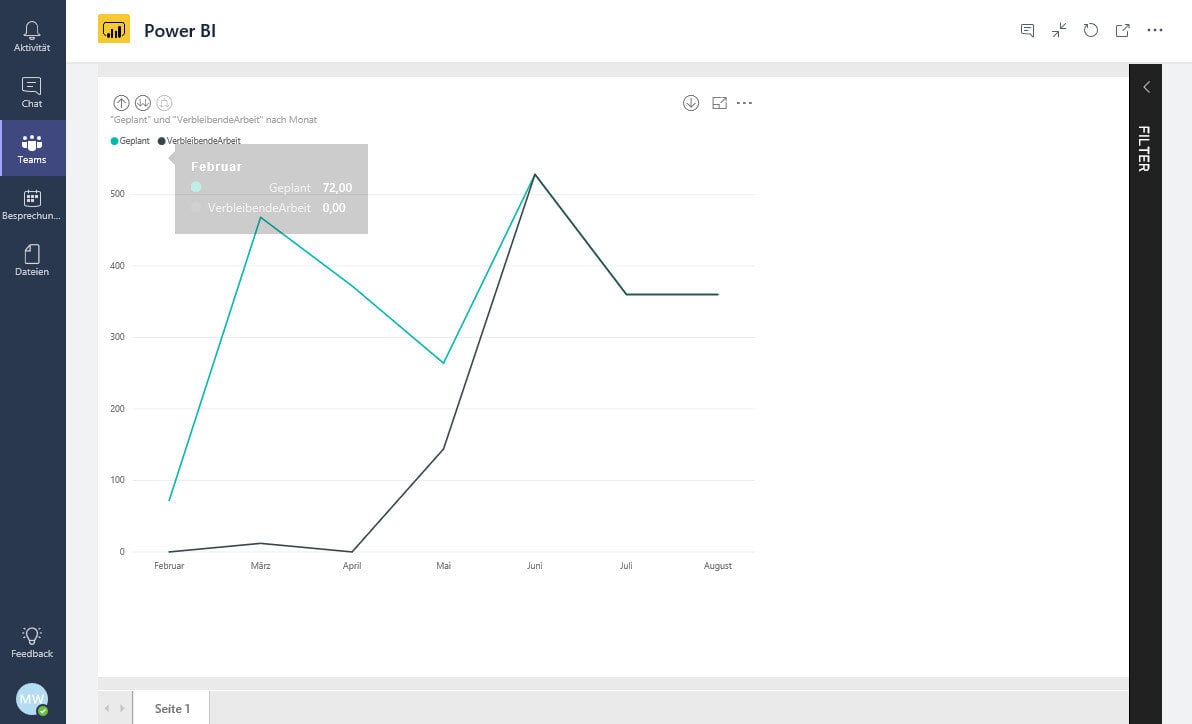Viewport: 1192px width, 724px height.
Task: Click the chart title 'nach Monat' text
Action: point(291,119)
